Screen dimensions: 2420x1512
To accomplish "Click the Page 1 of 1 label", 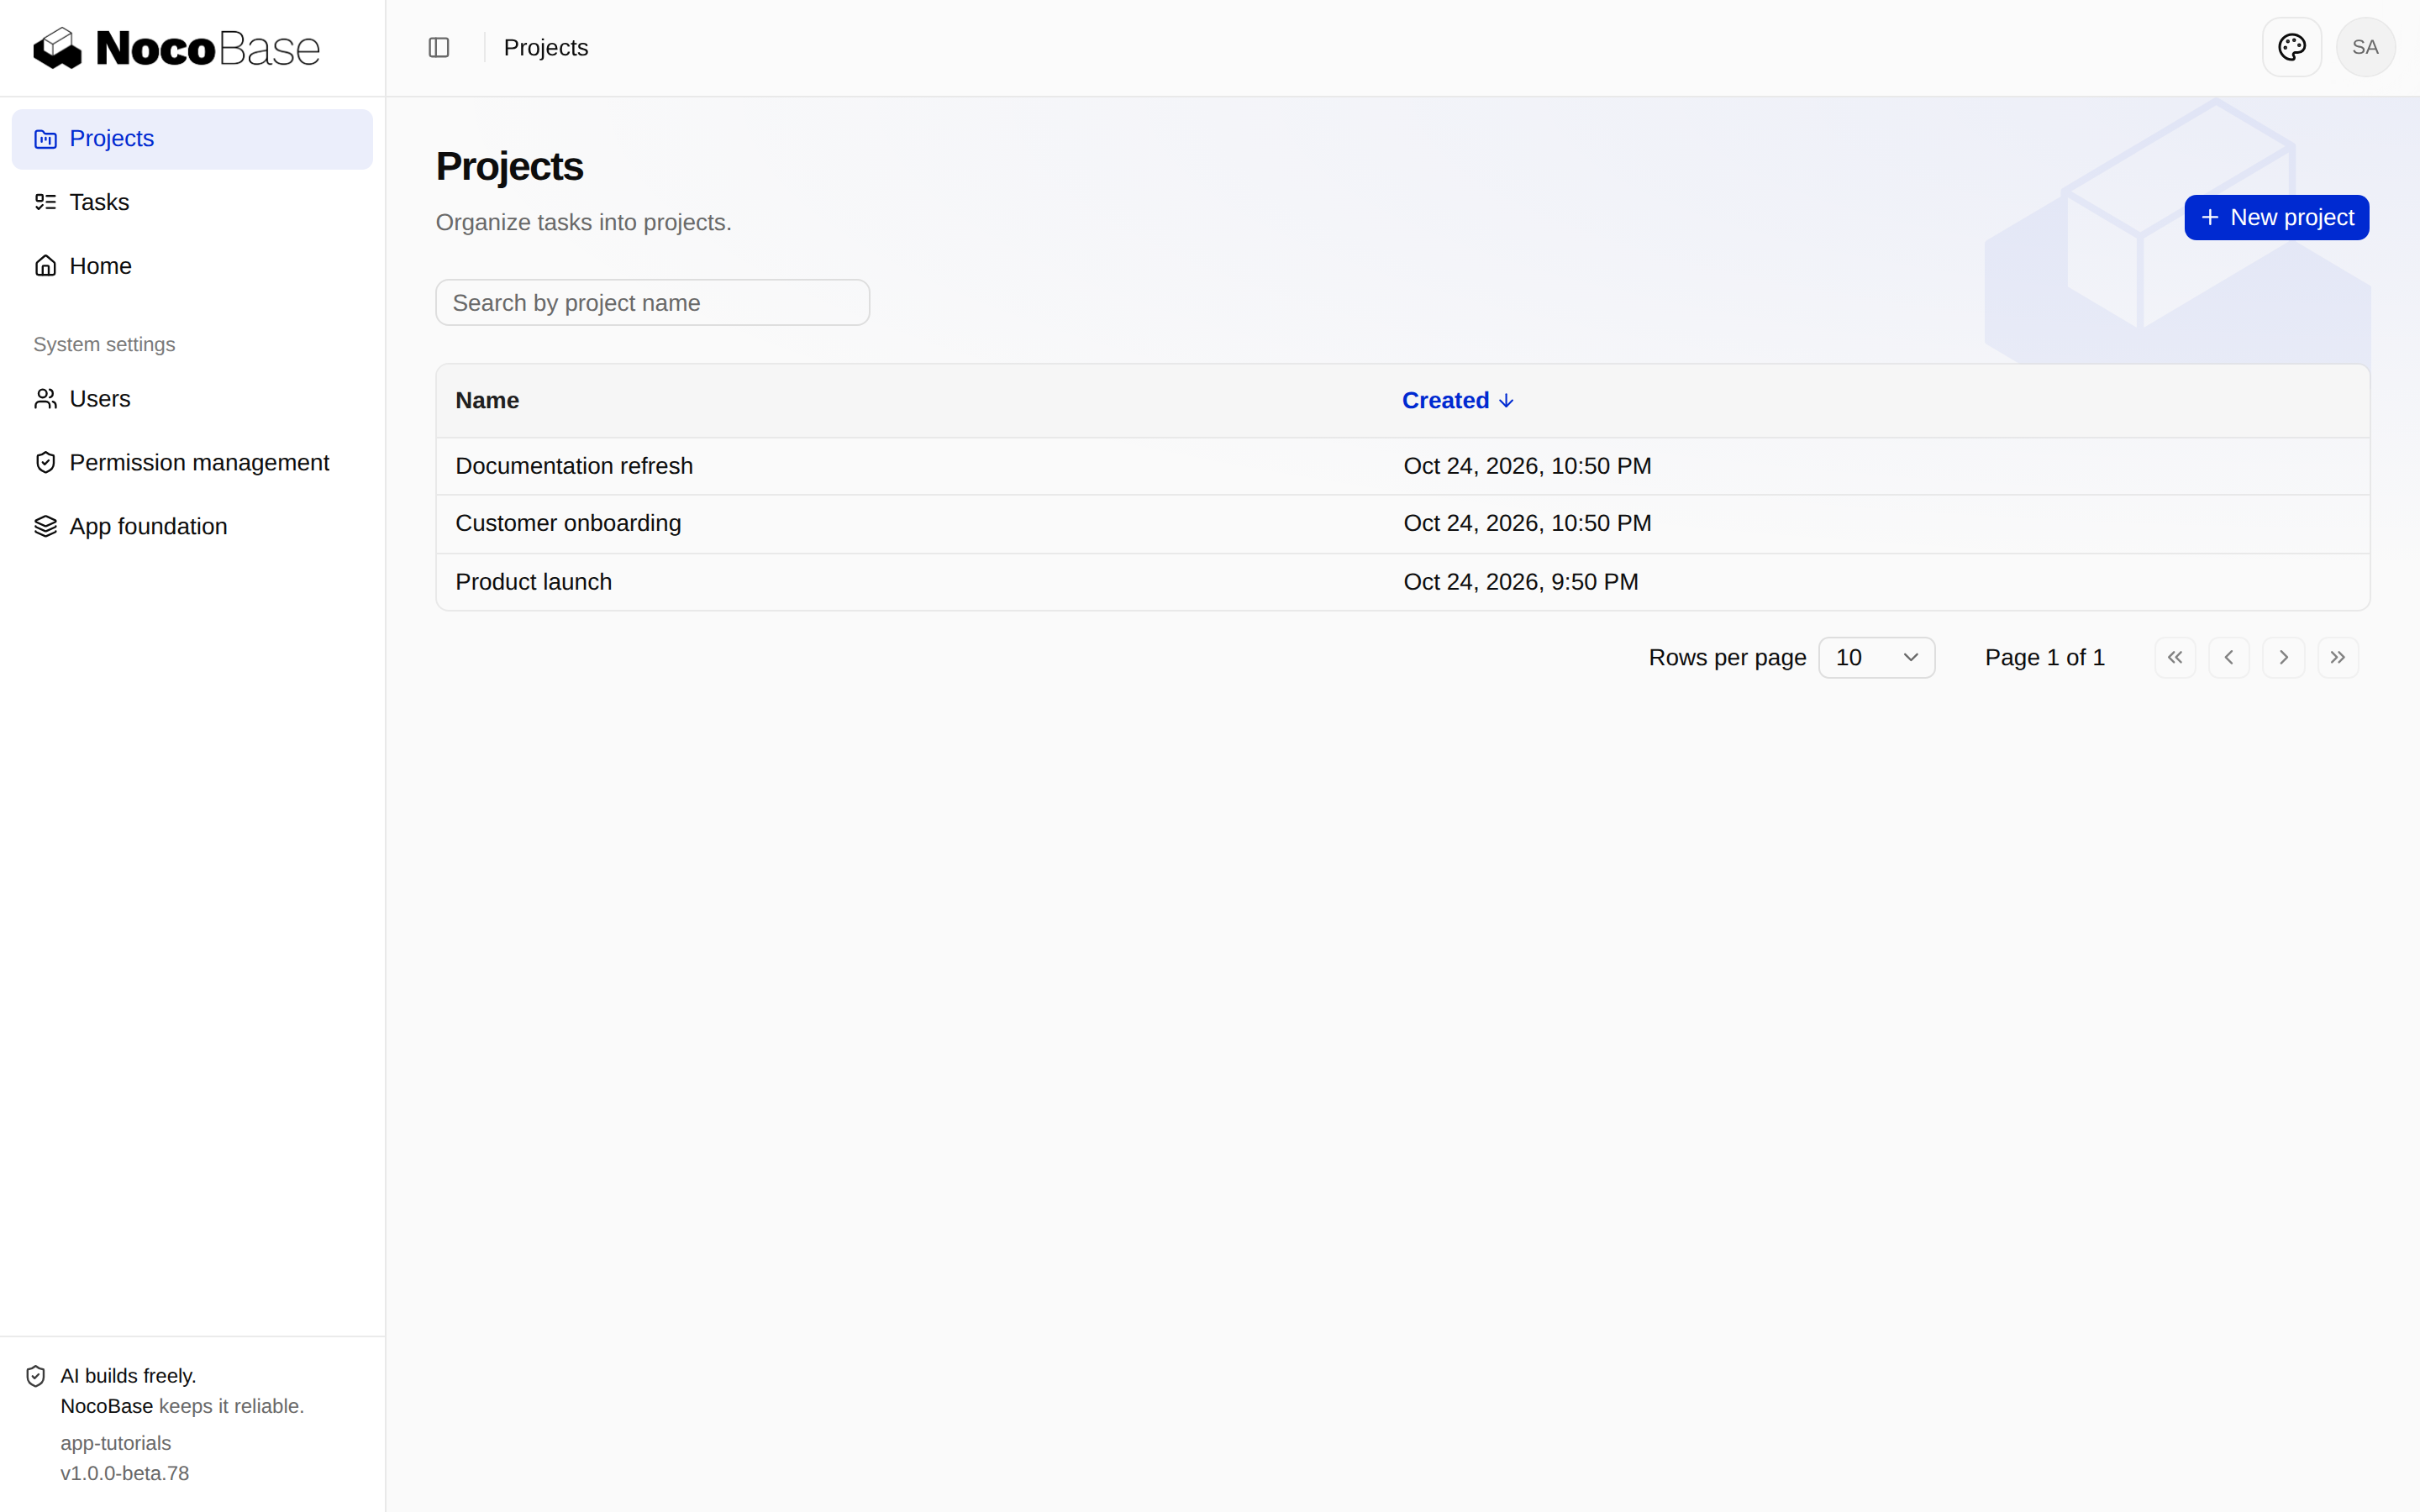I will coord(2045,658).
